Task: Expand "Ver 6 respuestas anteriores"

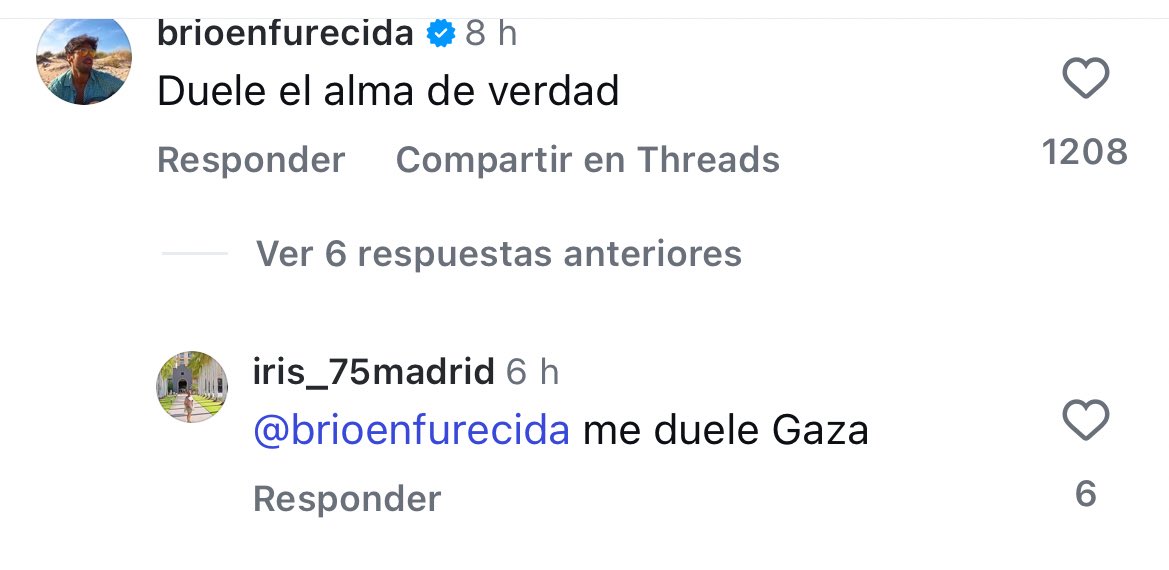Action: [498, 254]
